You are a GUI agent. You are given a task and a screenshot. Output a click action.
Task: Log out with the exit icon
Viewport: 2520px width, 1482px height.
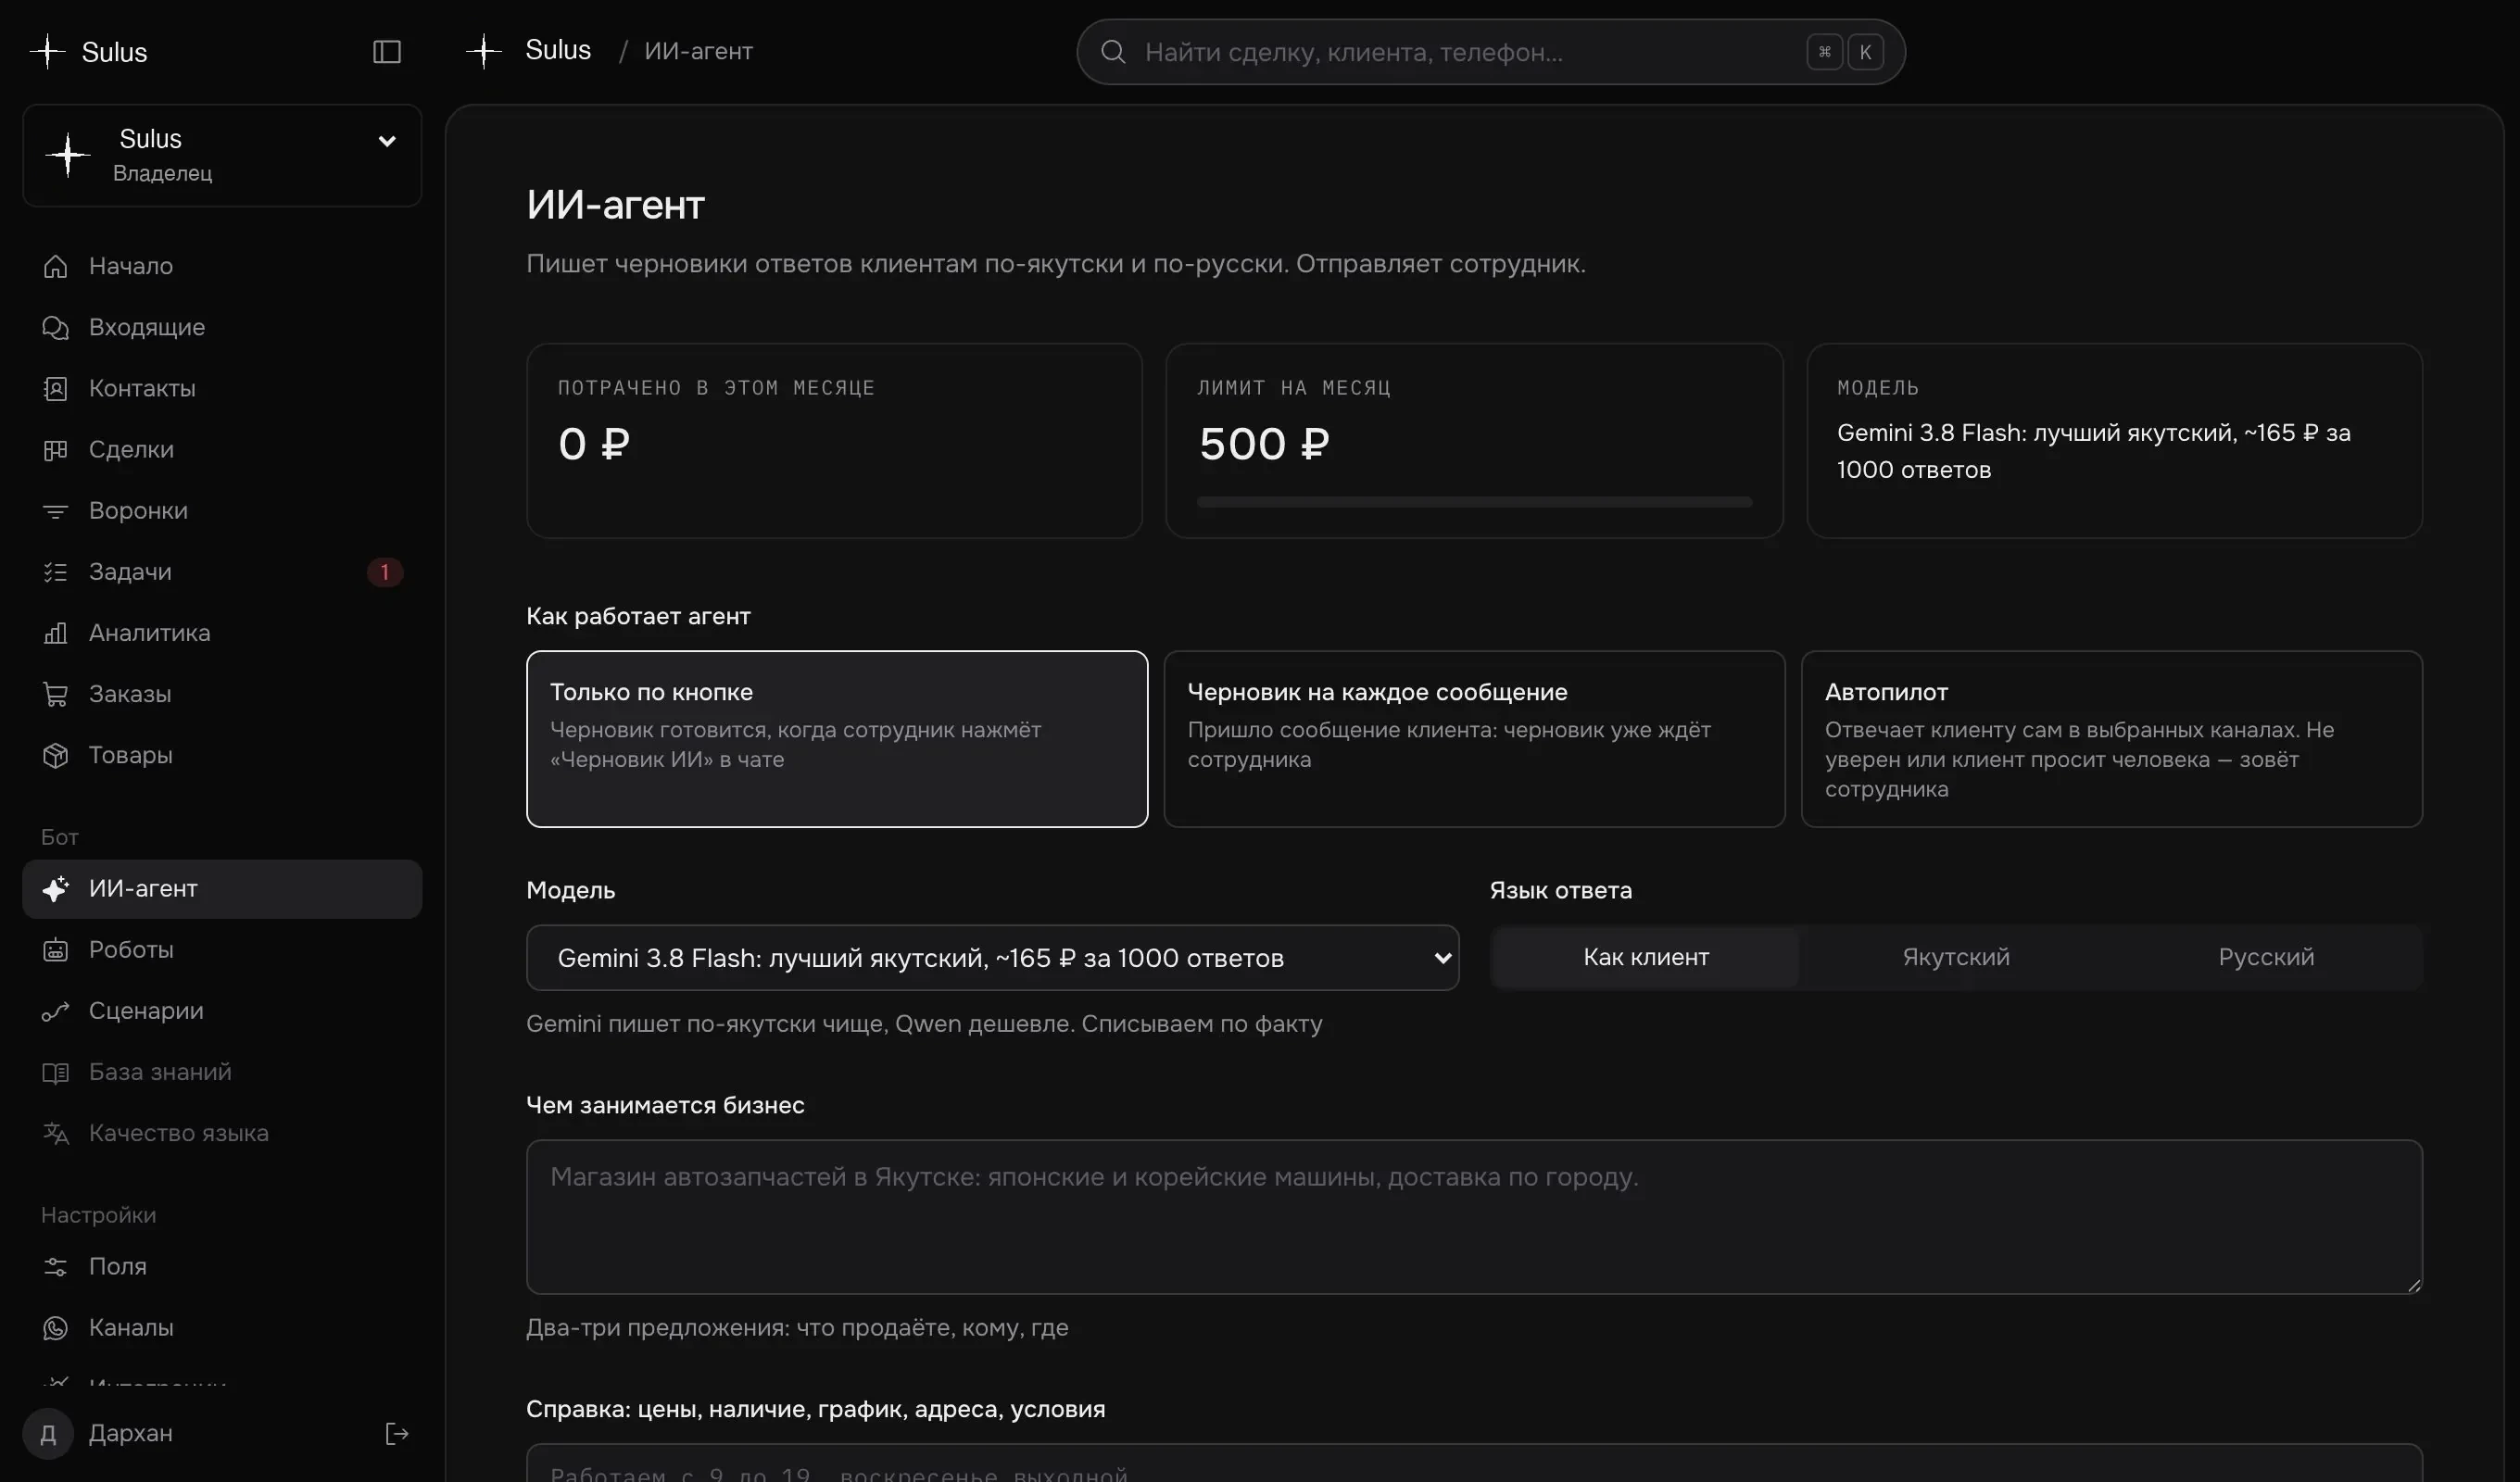tap(397, 1434)
